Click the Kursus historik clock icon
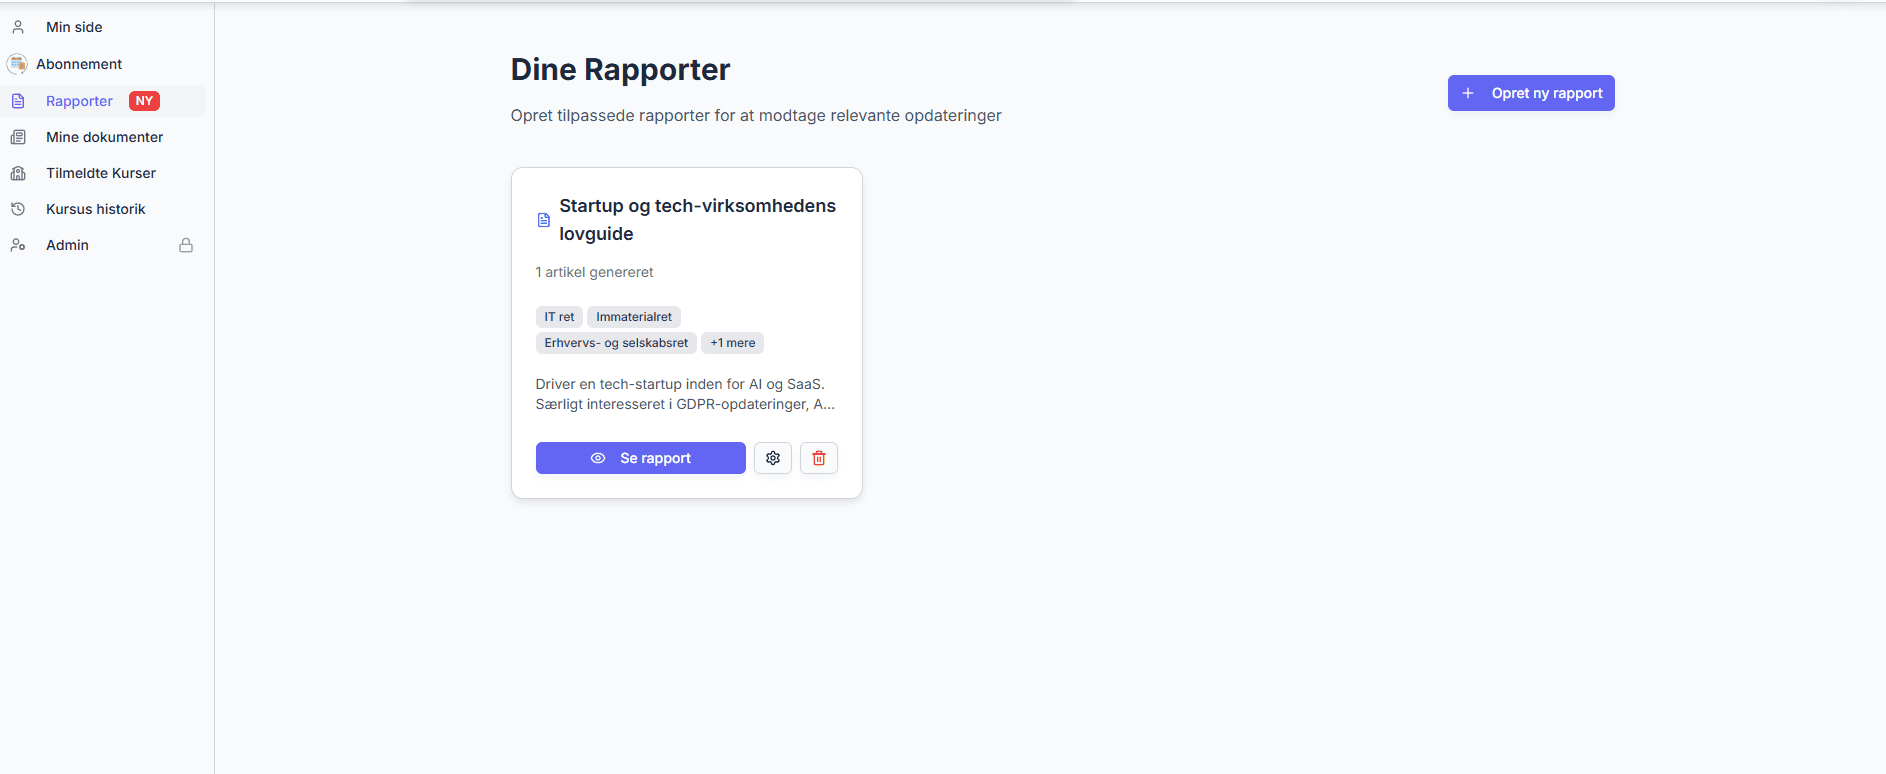 pyautogui.click(x=18, y=209)
